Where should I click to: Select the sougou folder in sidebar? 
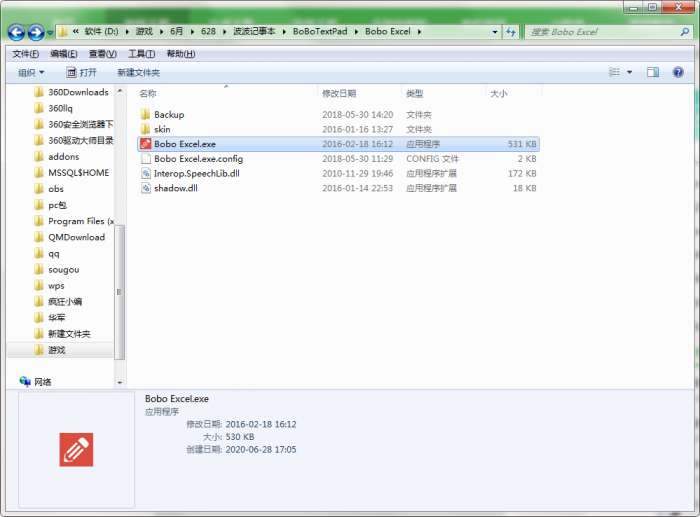[58, 269]
